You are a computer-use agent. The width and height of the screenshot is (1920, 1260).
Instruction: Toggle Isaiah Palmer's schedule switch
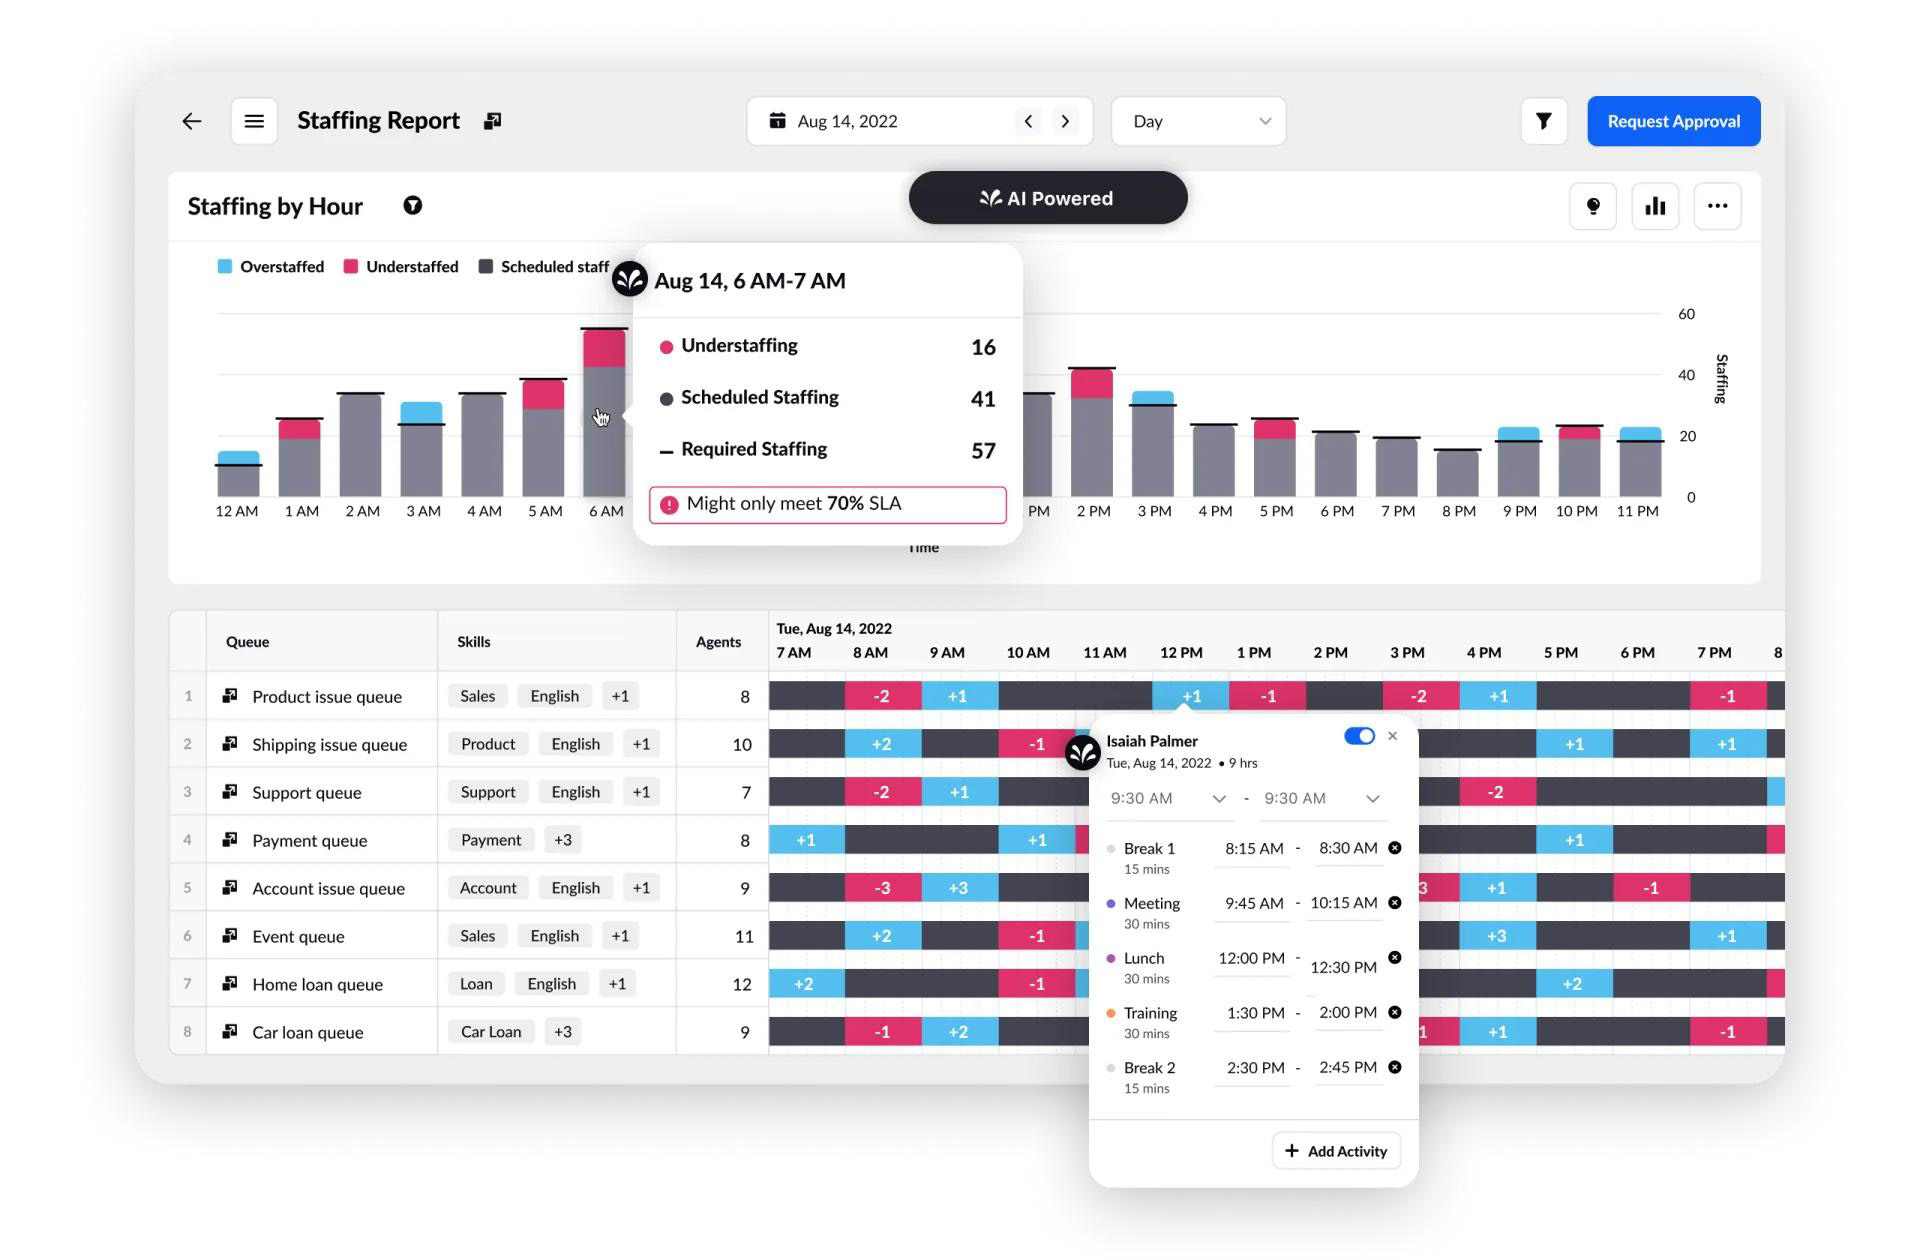pyautogui.click(x=1359, y=736)
